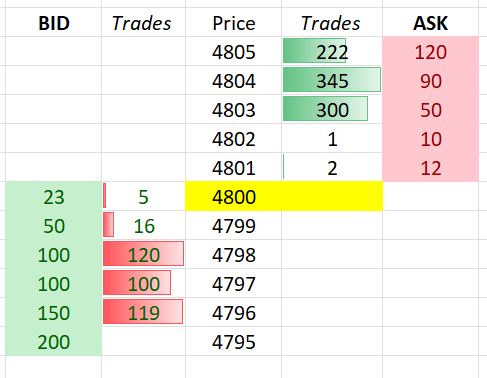Select the BID header cell
The image size is (487, 378).
pos(54,22)
